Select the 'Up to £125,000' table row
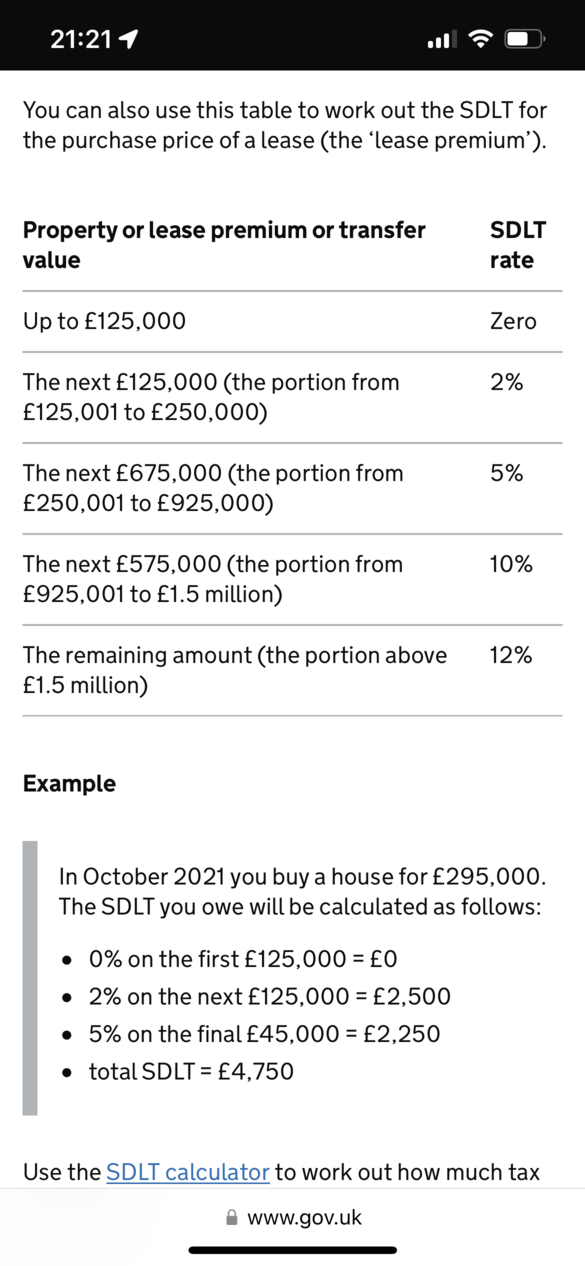 pos(292,321)
